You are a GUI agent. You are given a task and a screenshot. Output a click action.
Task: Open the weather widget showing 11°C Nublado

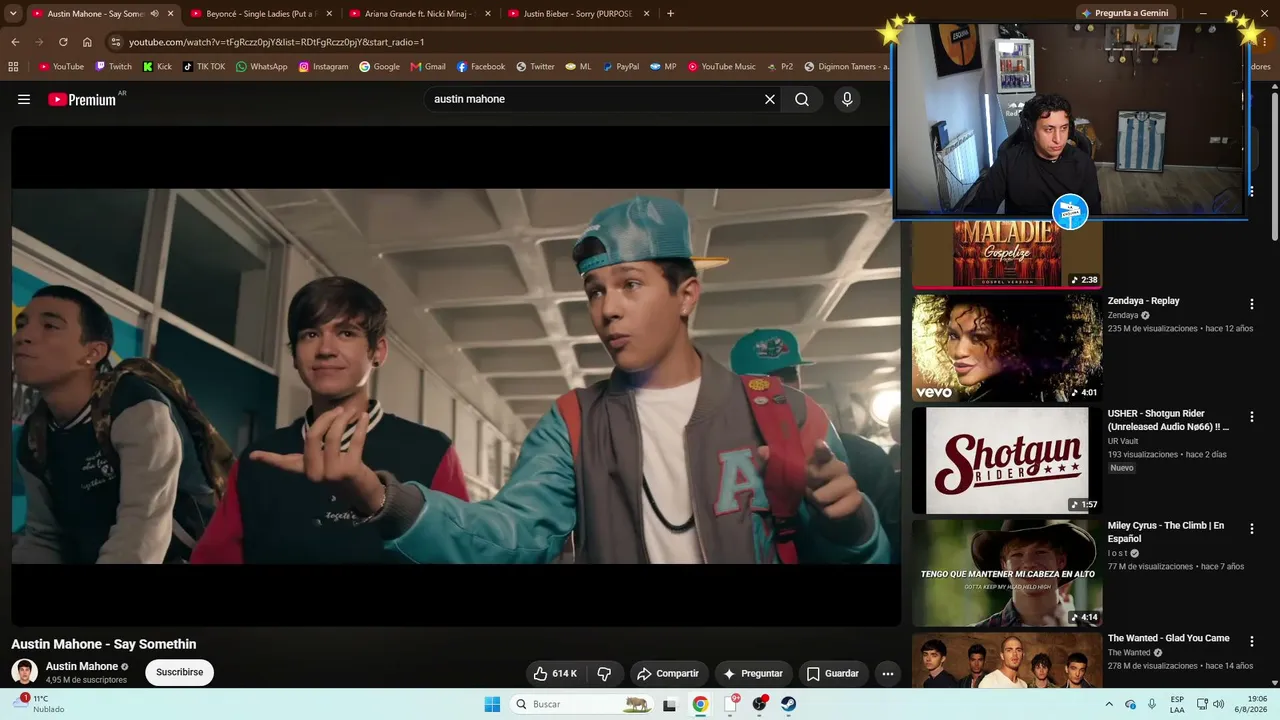point(40,704)
